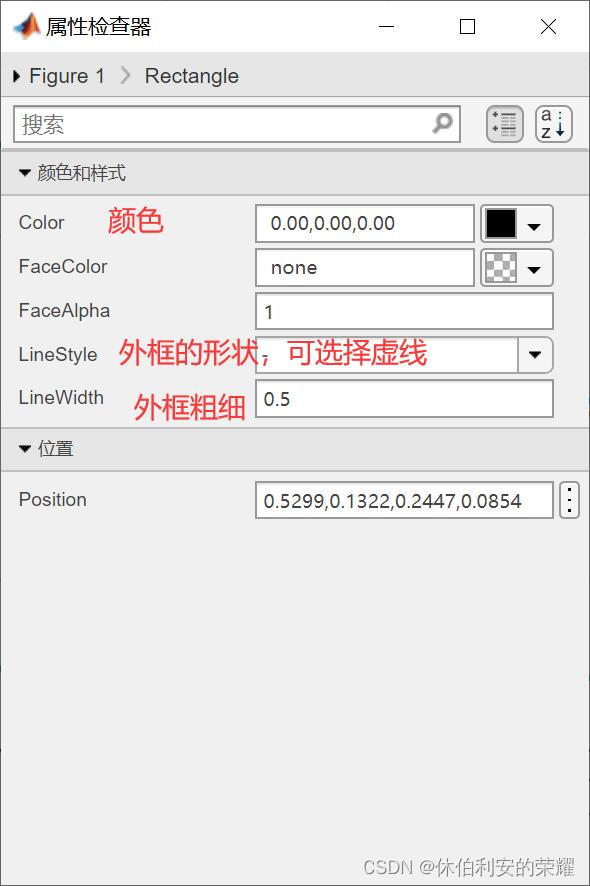Click the Position value field
This screenshot has height=886, width=590.
tap(404, 500)
